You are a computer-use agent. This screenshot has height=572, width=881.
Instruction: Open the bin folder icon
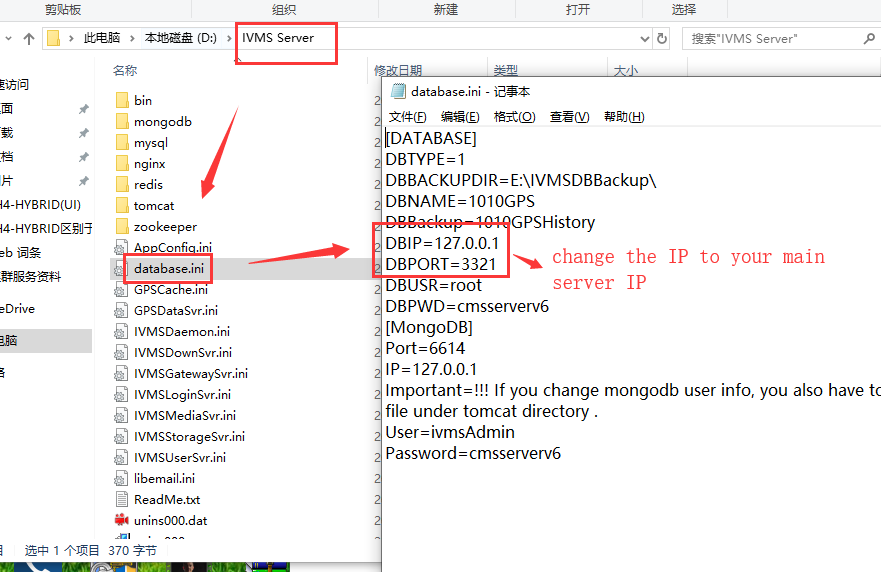click(x=122, y=101)
